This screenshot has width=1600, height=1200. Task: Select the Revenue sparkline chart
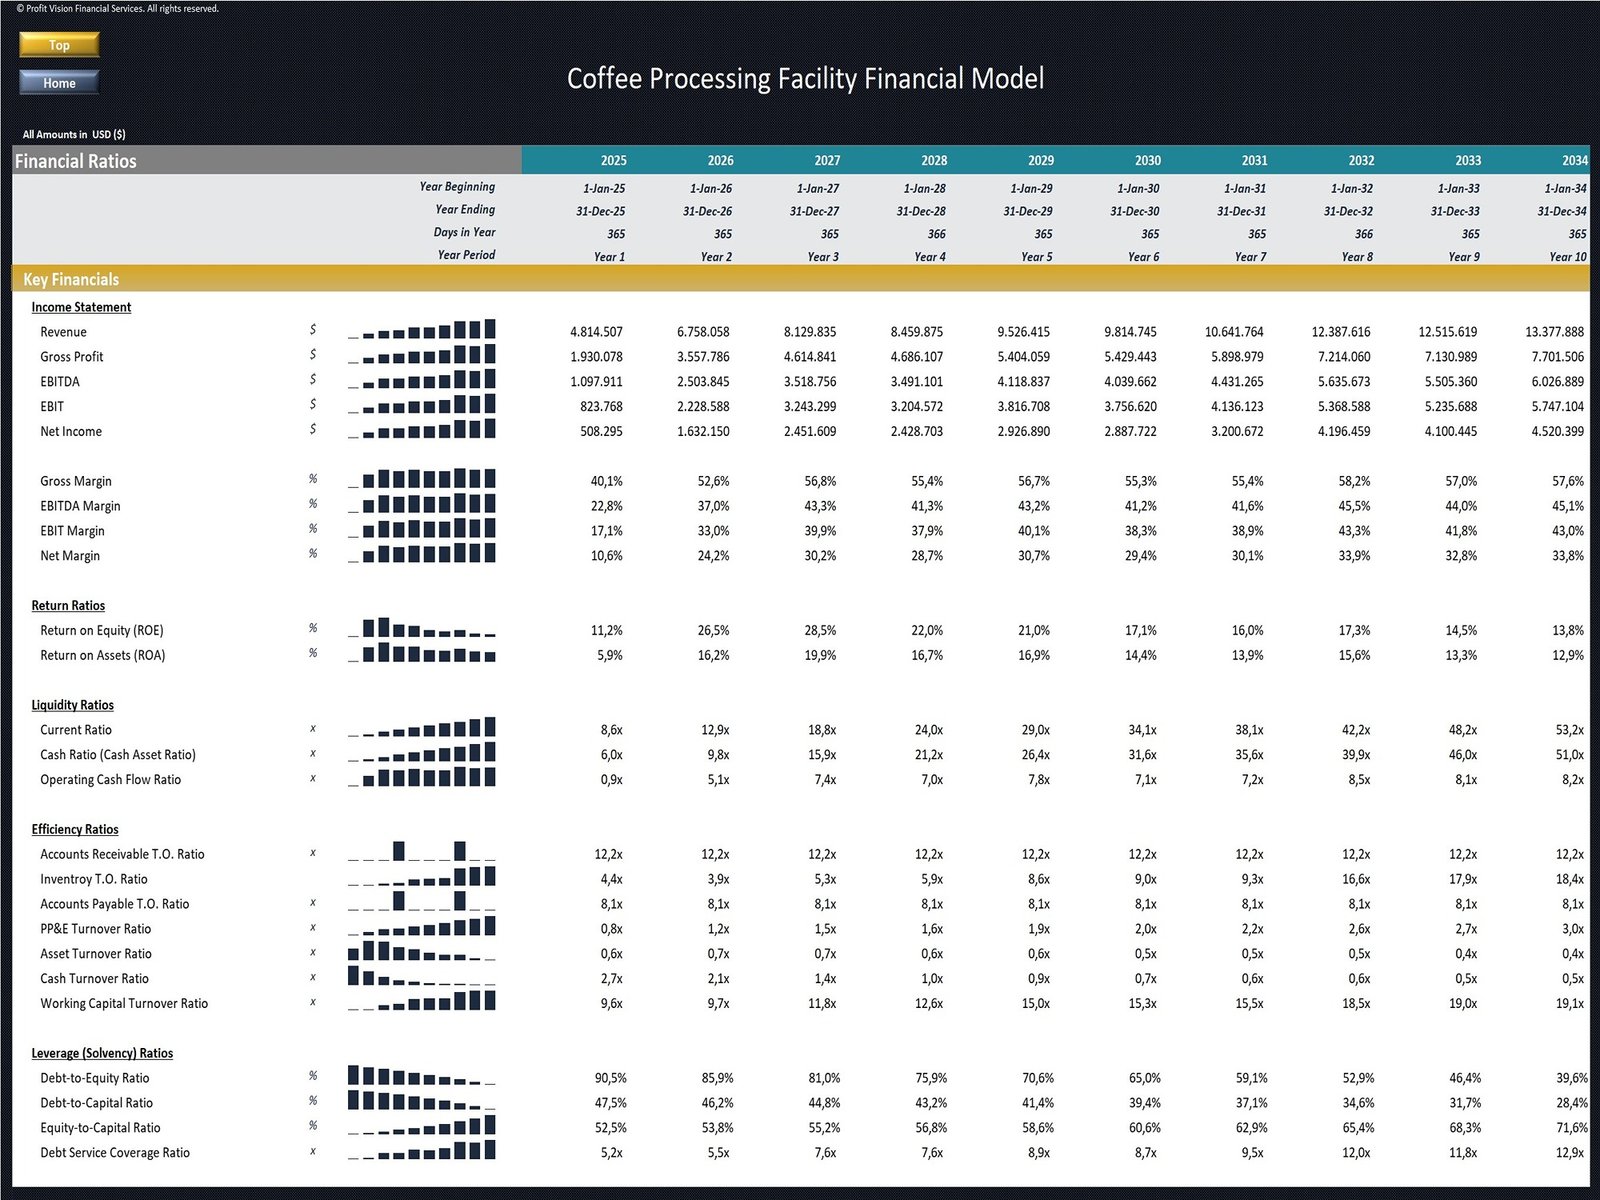click(420, 330)
